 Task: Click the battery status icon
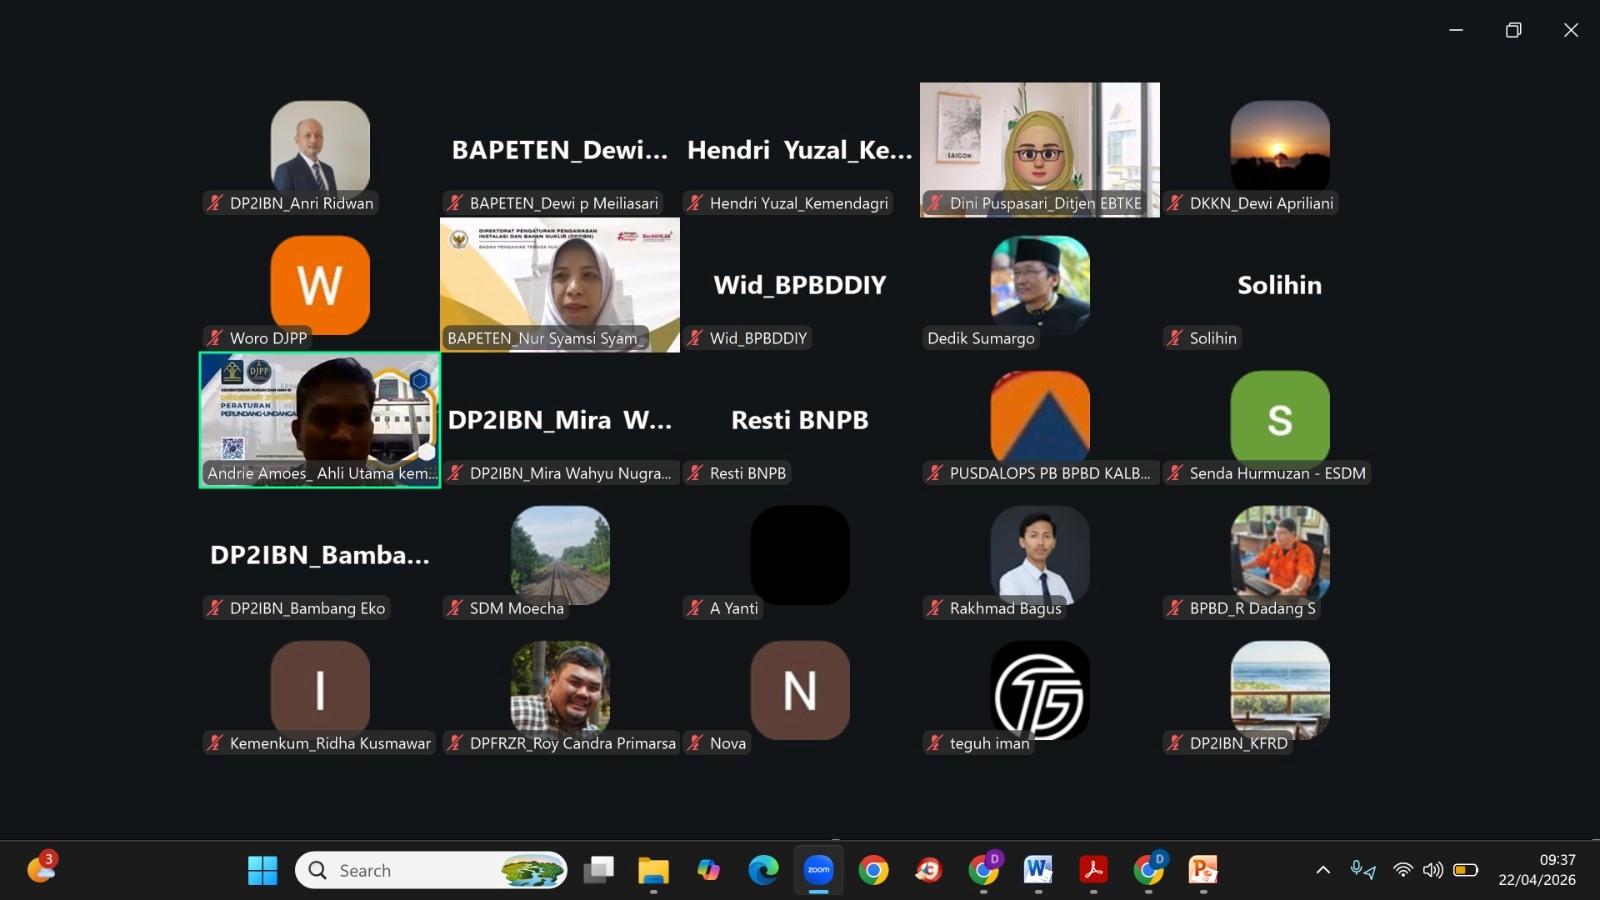[x=1465, y=870]
